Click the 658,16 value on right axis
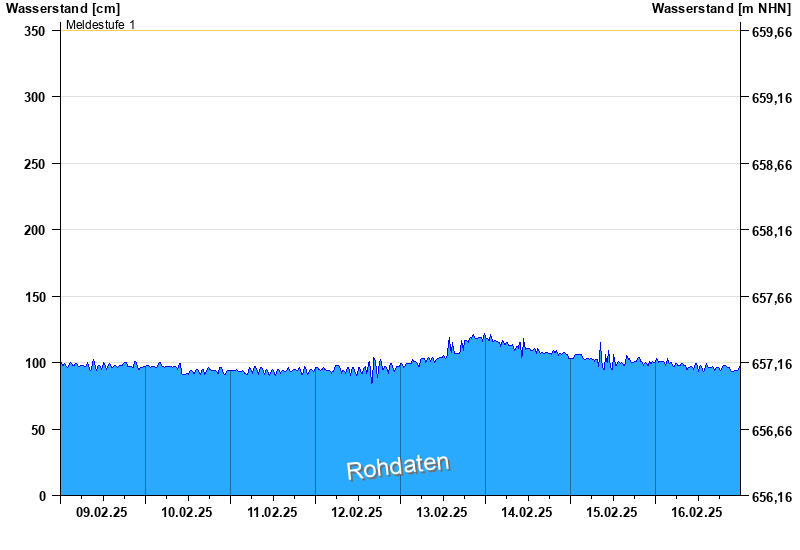Image resolution: width=800 pixels, height=550 pixels. click(x=772, y=231)
